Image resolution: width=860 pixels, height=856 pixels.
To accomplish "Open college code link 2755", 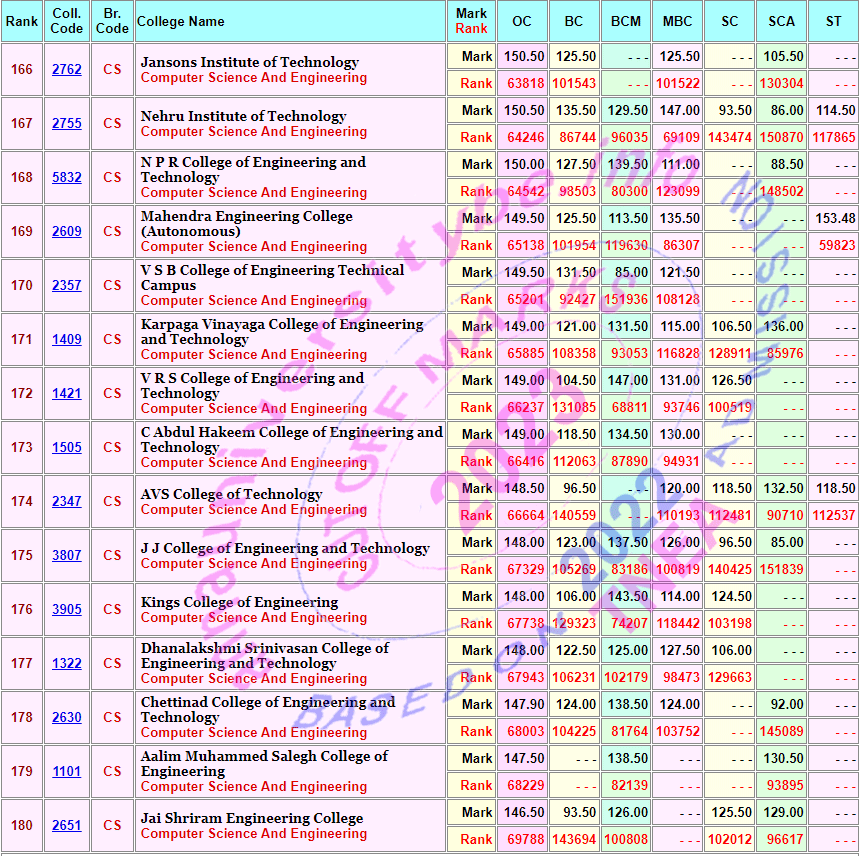I will click(x=67, y=123).
